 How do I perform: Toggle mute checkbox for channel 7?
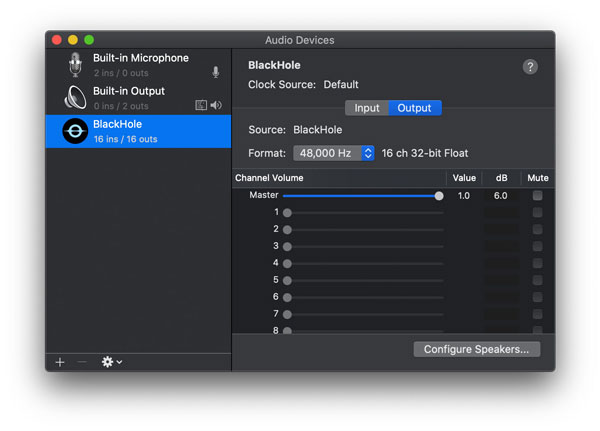tap(537, 314)
